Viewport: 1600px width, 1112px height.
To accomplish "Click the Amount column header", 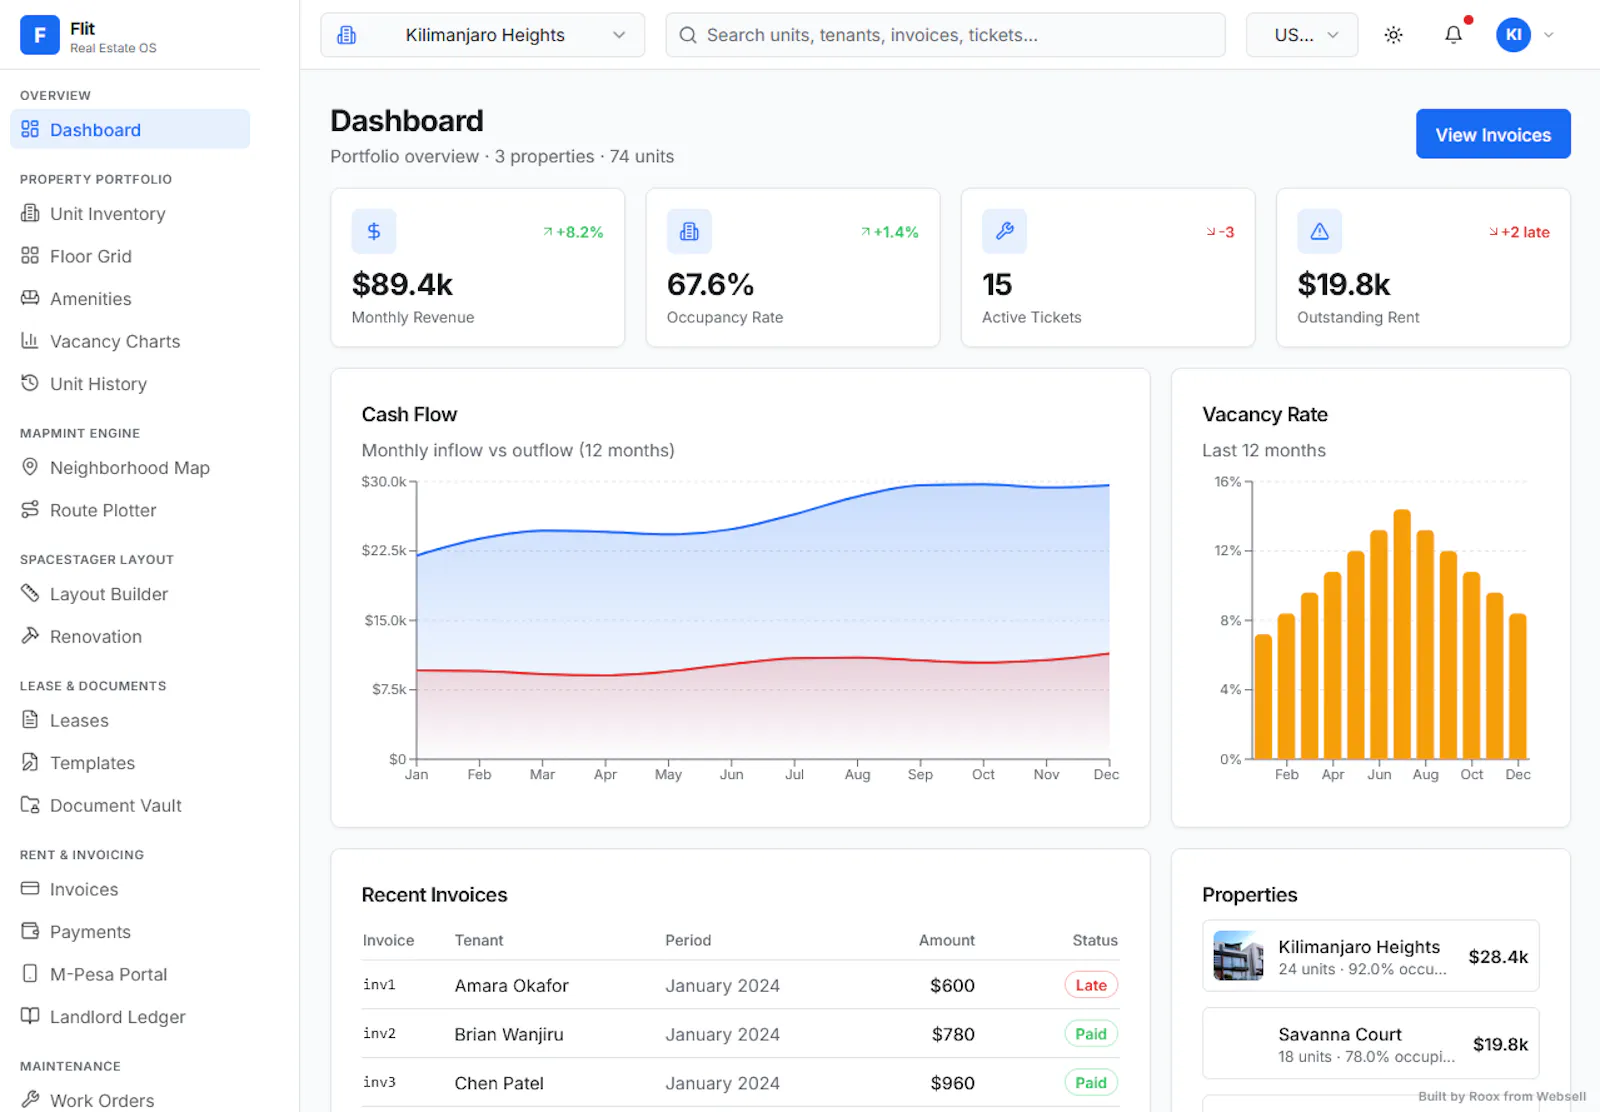I will point(946,940).
